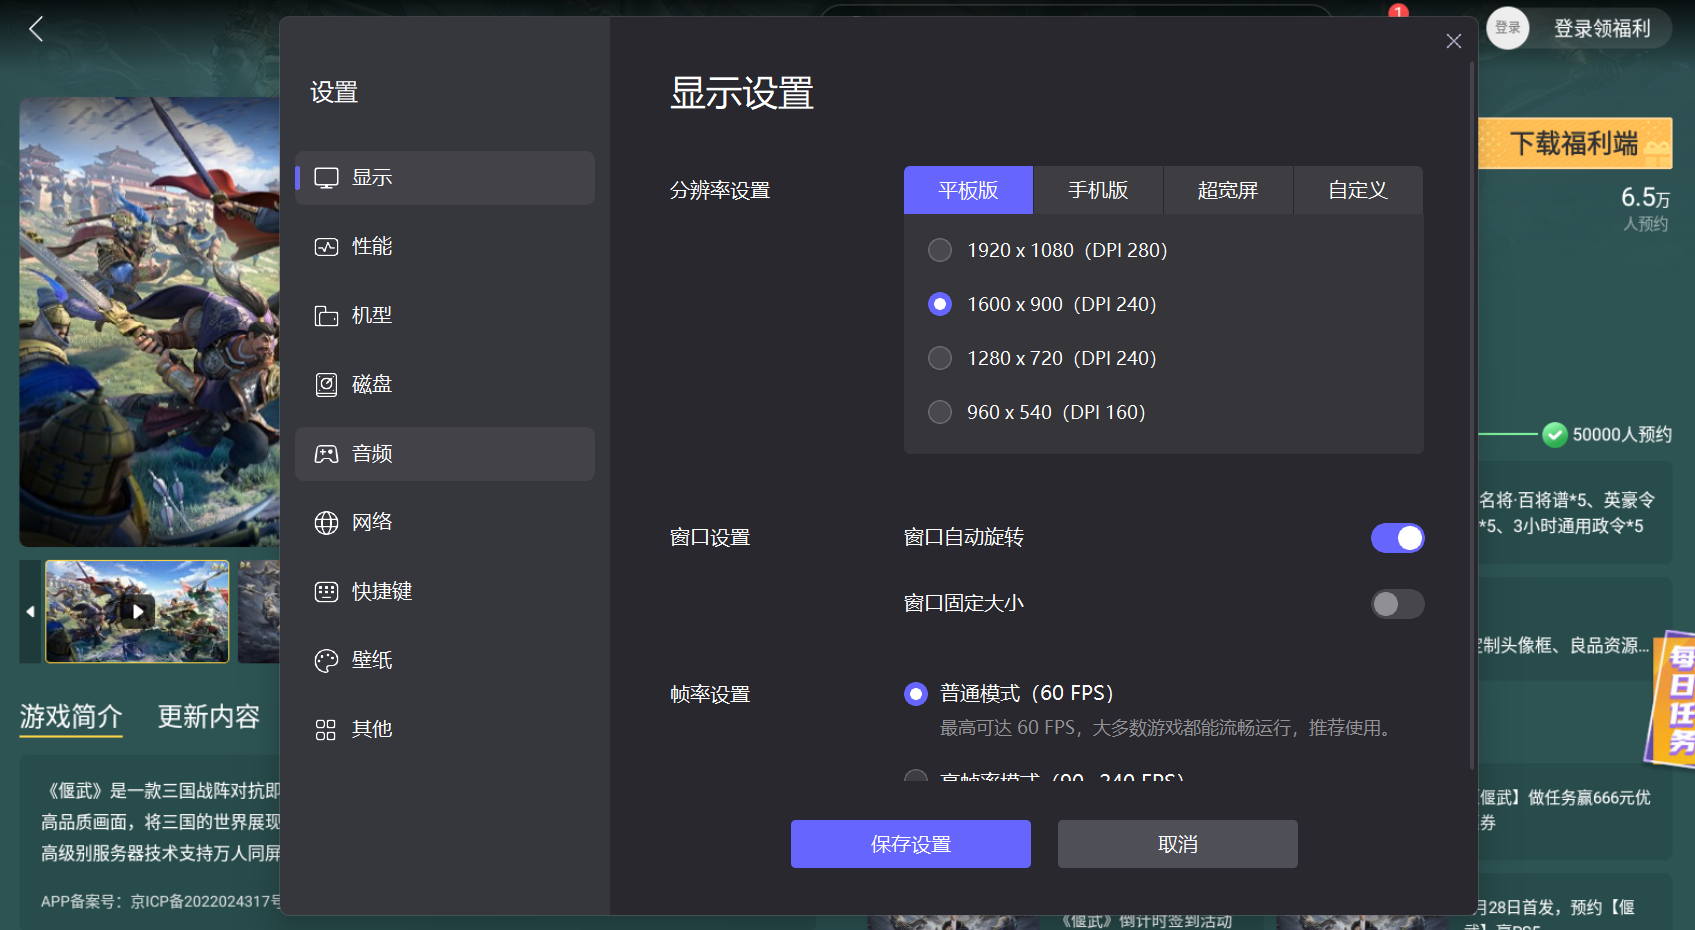Click the 帧率设置 label
1695x930 pixels.
pyautogui.click(x=710, y=694)
